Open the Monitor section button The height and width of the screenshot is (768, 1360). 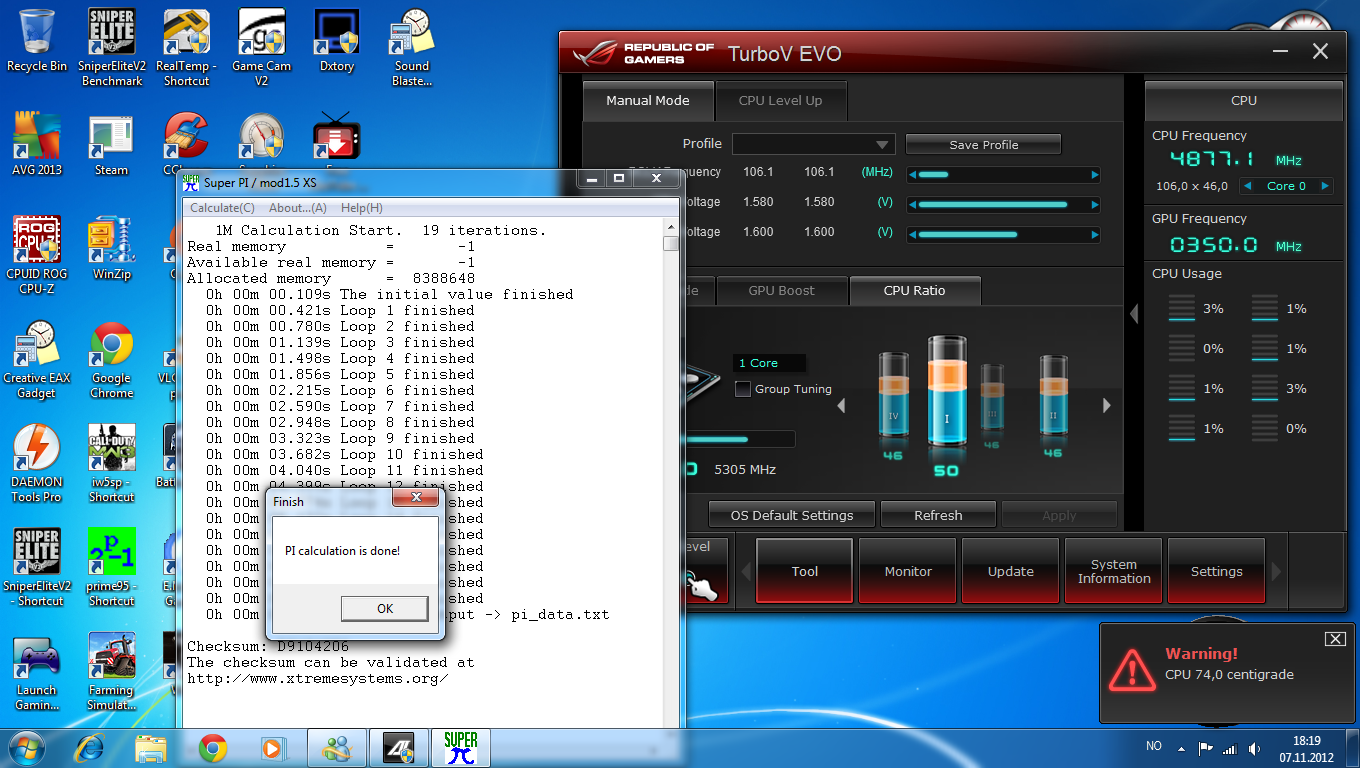(x=908, y=571)
